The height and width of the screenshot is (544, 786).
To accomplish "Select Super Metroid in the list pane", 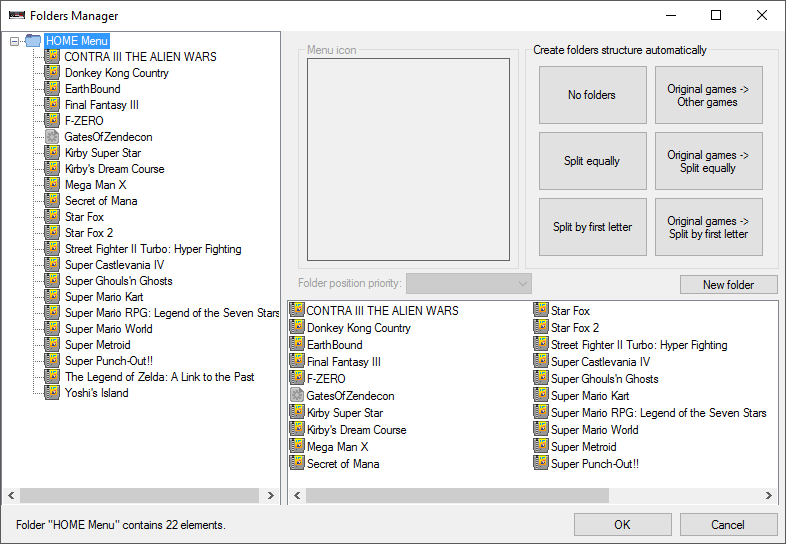I will [583, 447].
